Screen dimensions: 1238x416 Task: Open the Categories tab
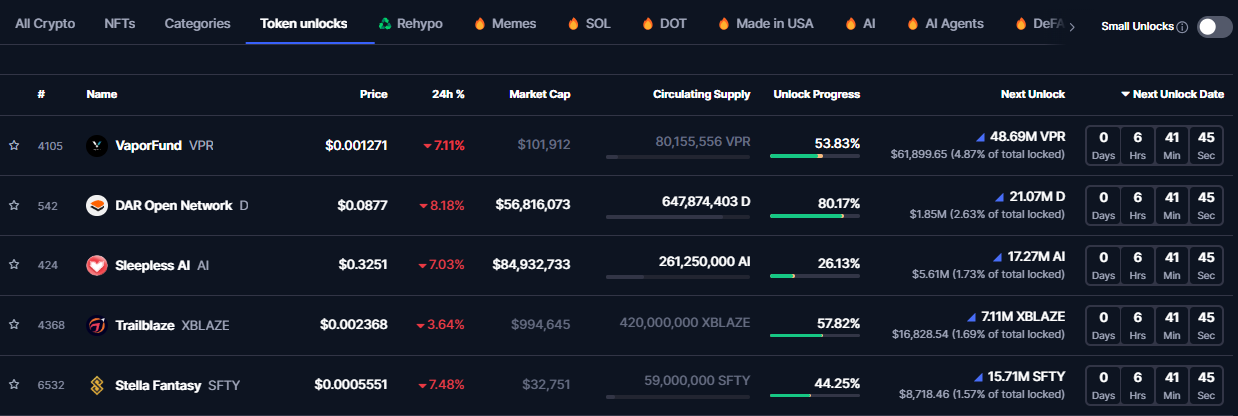point(197,23)
